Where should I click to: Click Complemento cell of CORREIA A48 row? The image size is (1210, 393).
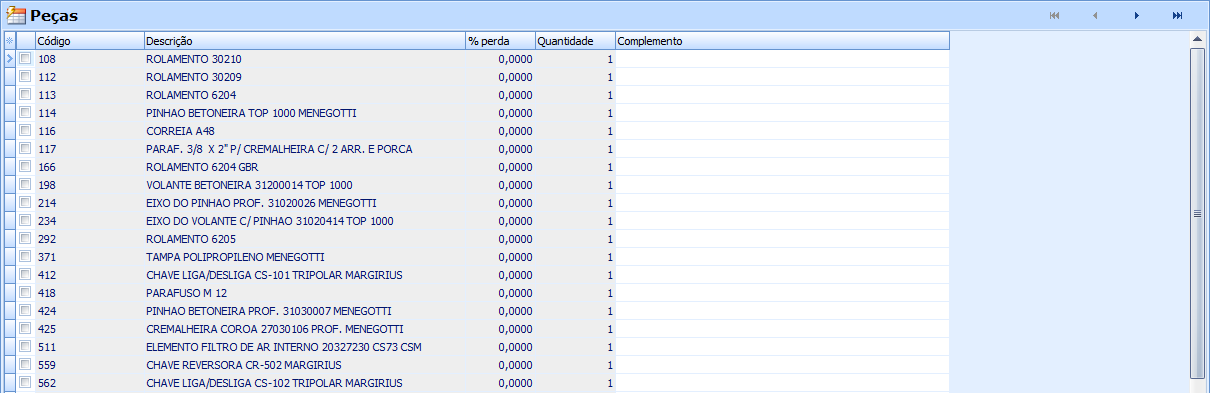pos(782,131)
